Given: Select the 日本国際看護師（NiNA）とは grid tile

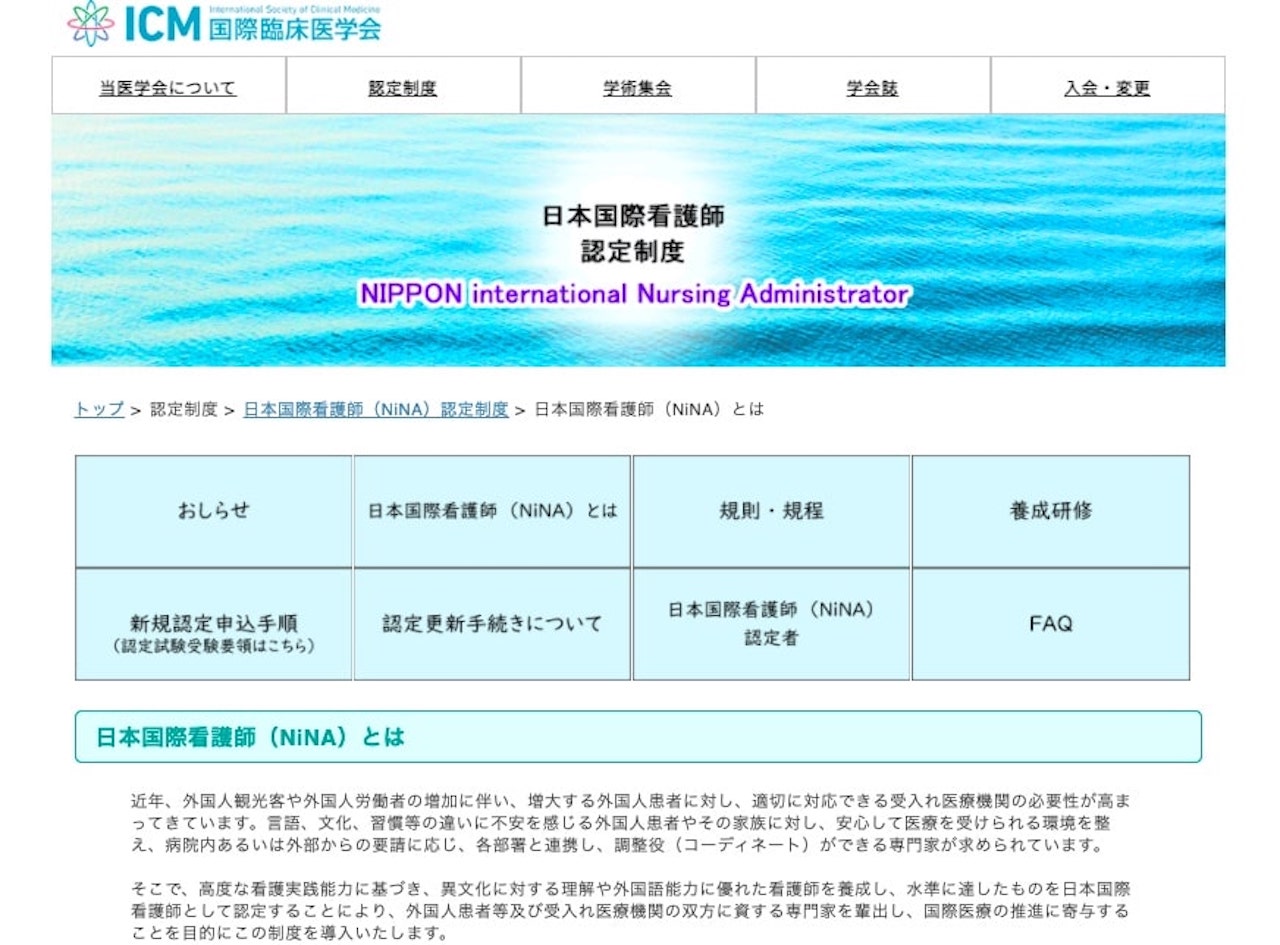Looking at the screenshot, I should point(492,511).
